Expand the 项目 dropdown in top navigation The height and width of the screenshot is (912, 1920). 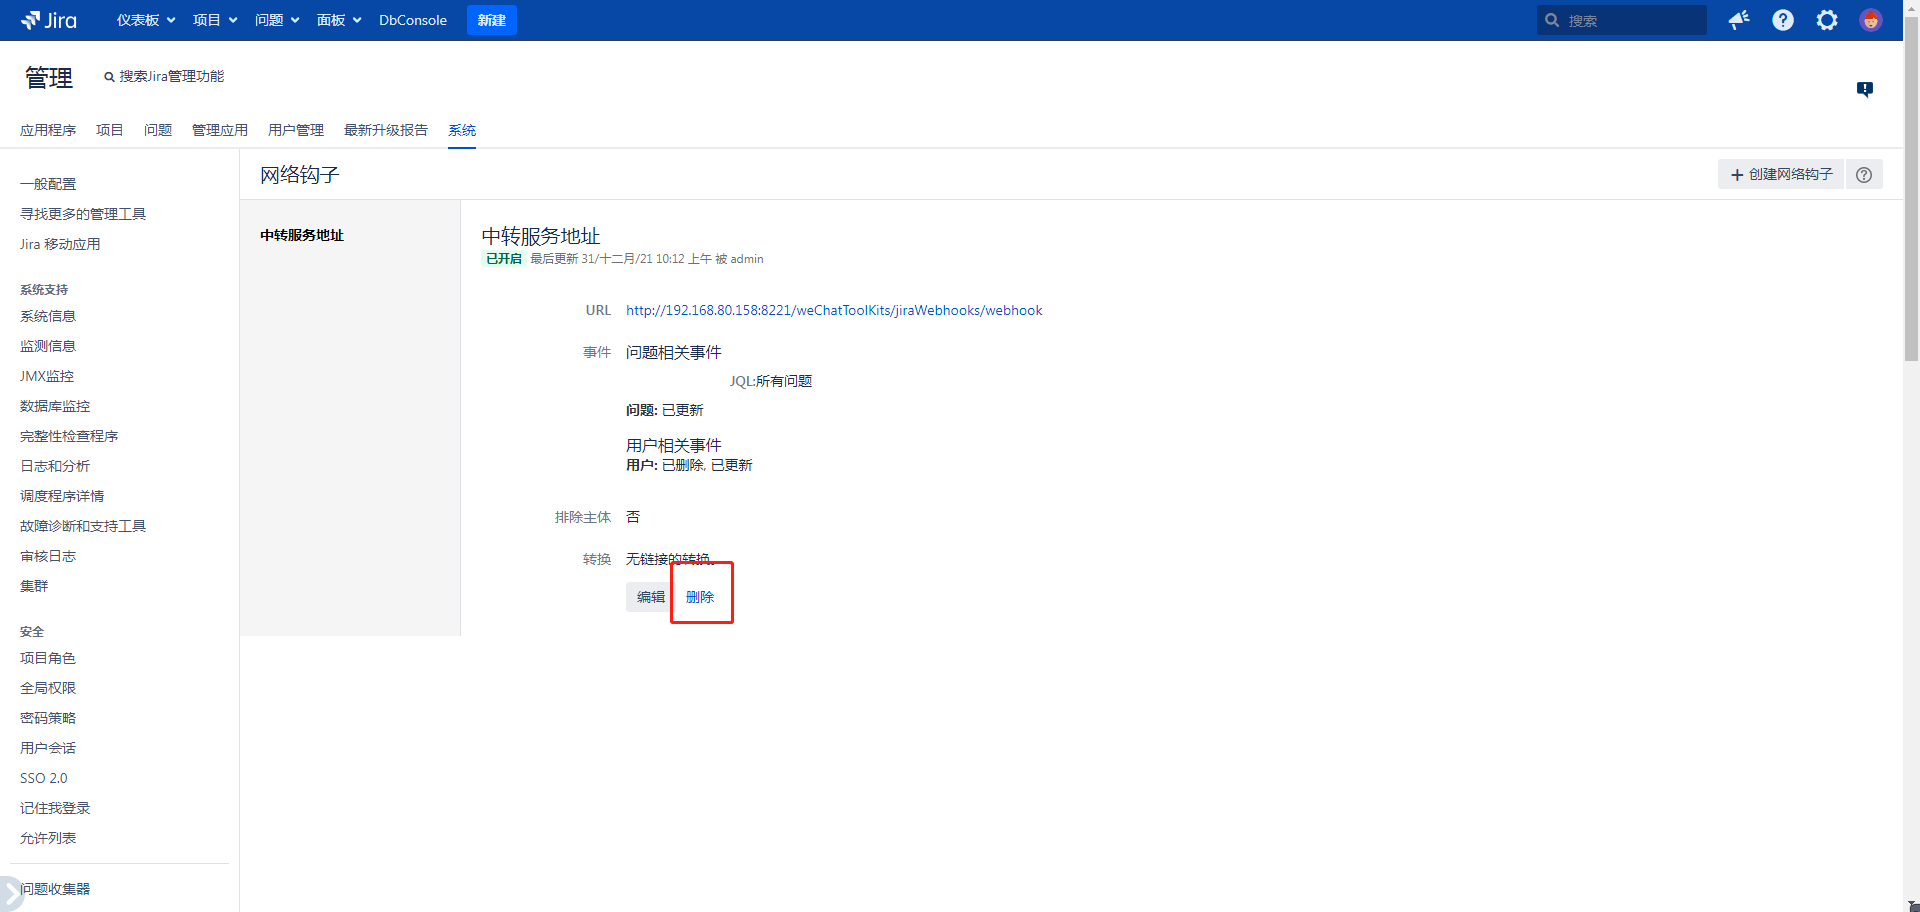tap(215, 20)
